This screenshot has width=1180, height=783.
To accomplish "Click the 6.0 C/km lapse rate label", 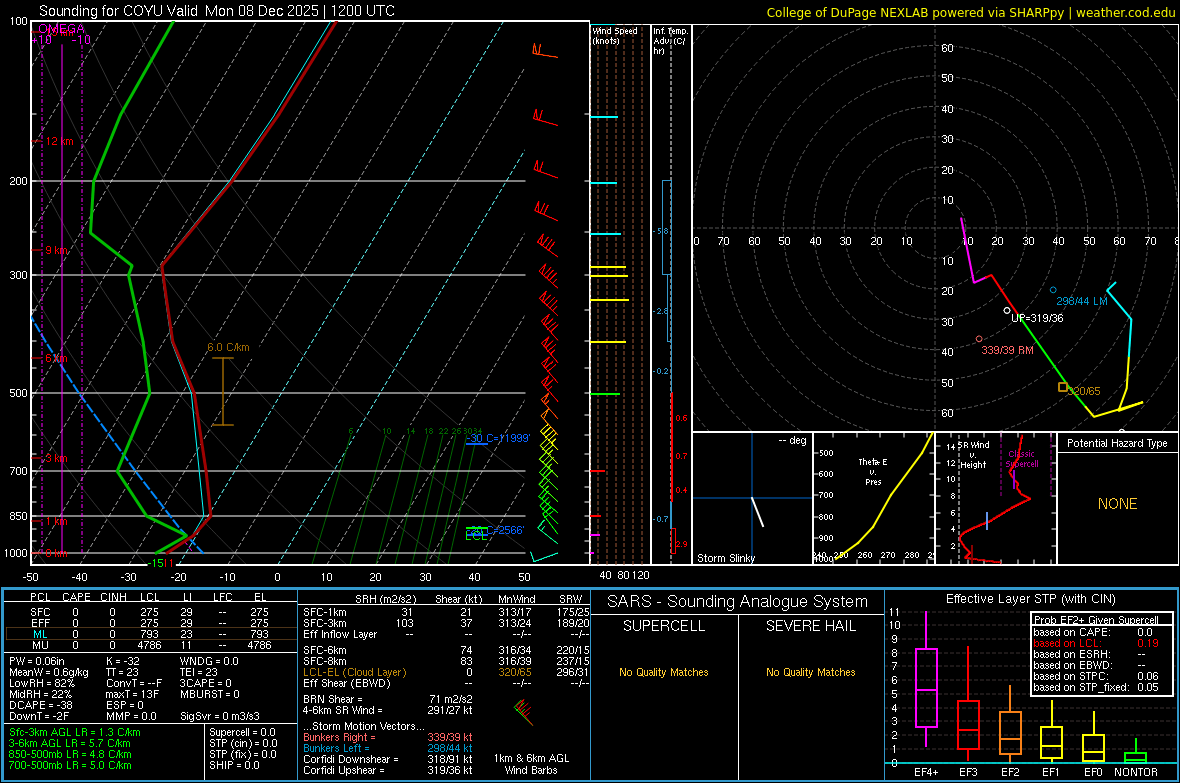I will (228, 347).
